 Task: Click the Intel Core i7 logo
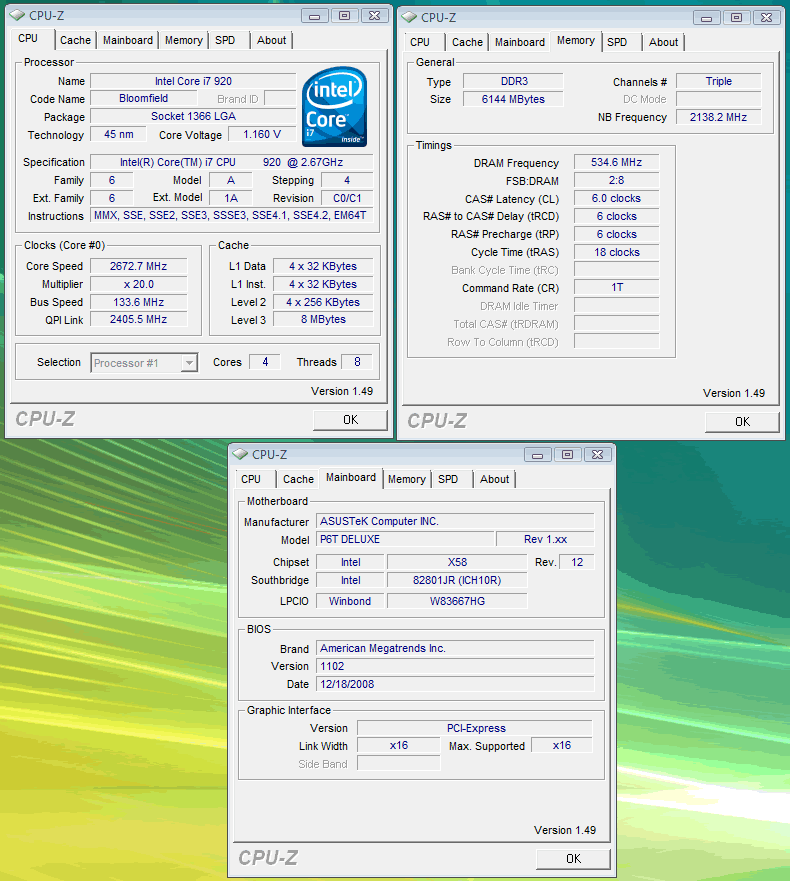tap(334, 107)
